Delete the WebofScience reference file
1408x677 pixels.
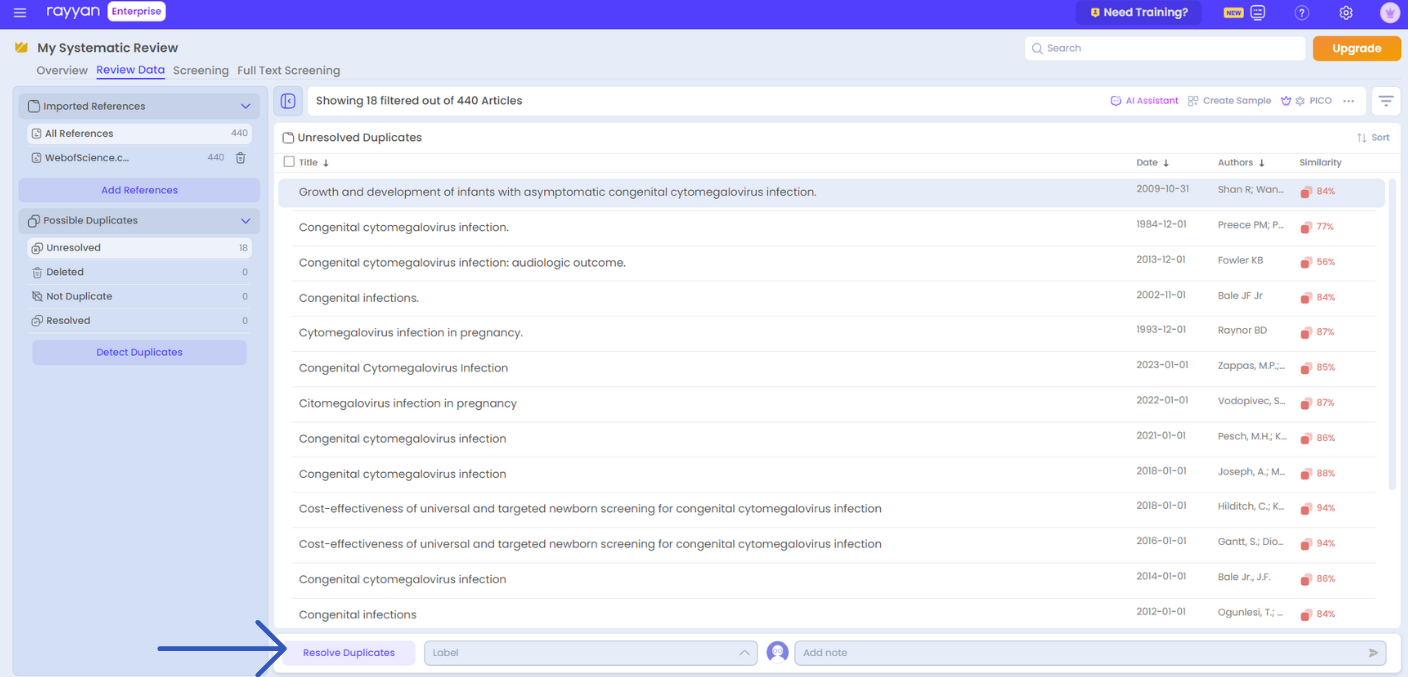click(240, 158)
